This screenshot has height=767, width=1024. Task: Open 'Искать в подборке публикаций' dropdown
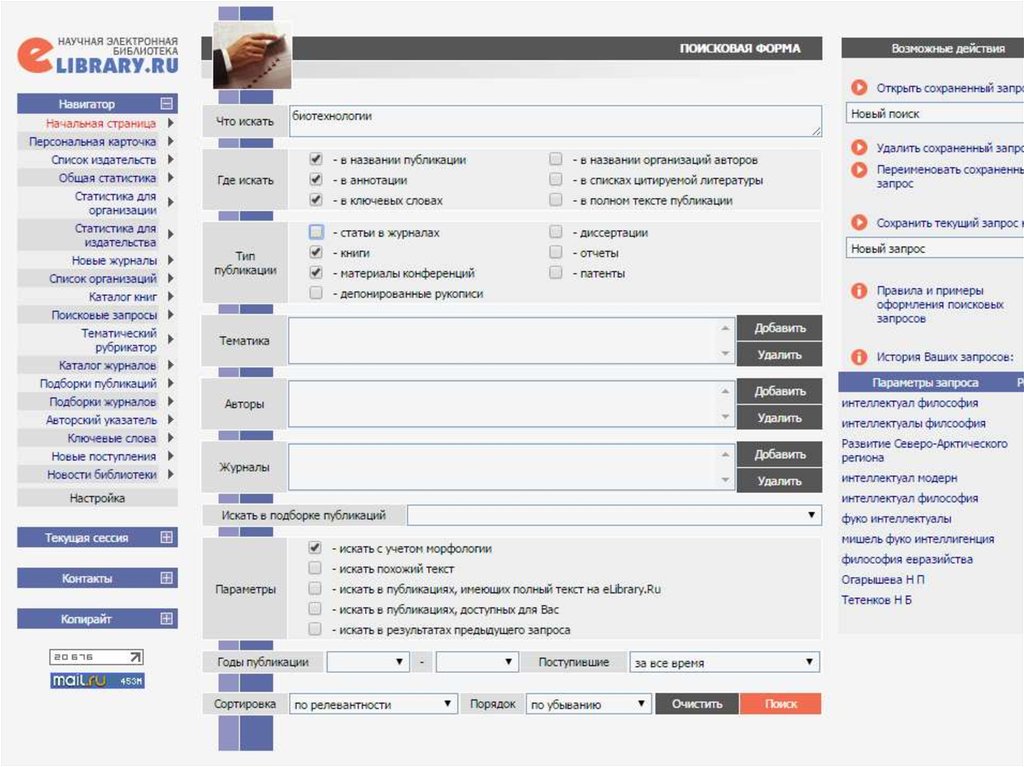(x=614, y=515)
